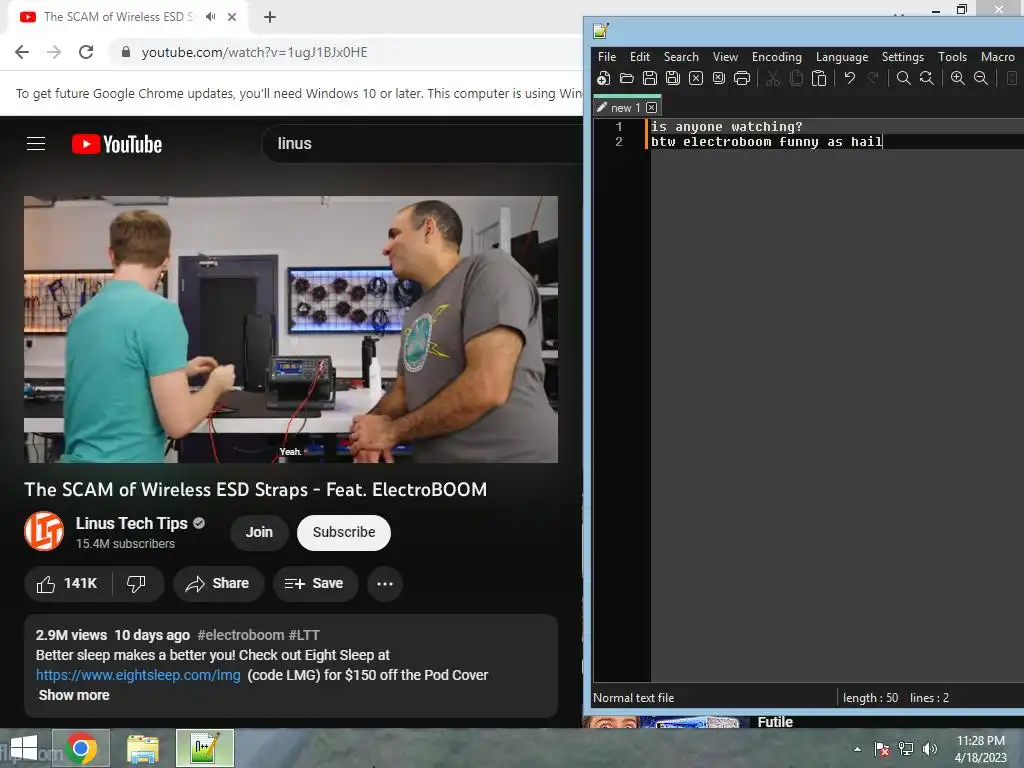Screen dimensions: 1024x768
Task: Click the #electroboom hashtag
Action: pyautogui.click(x=240, y=635)
